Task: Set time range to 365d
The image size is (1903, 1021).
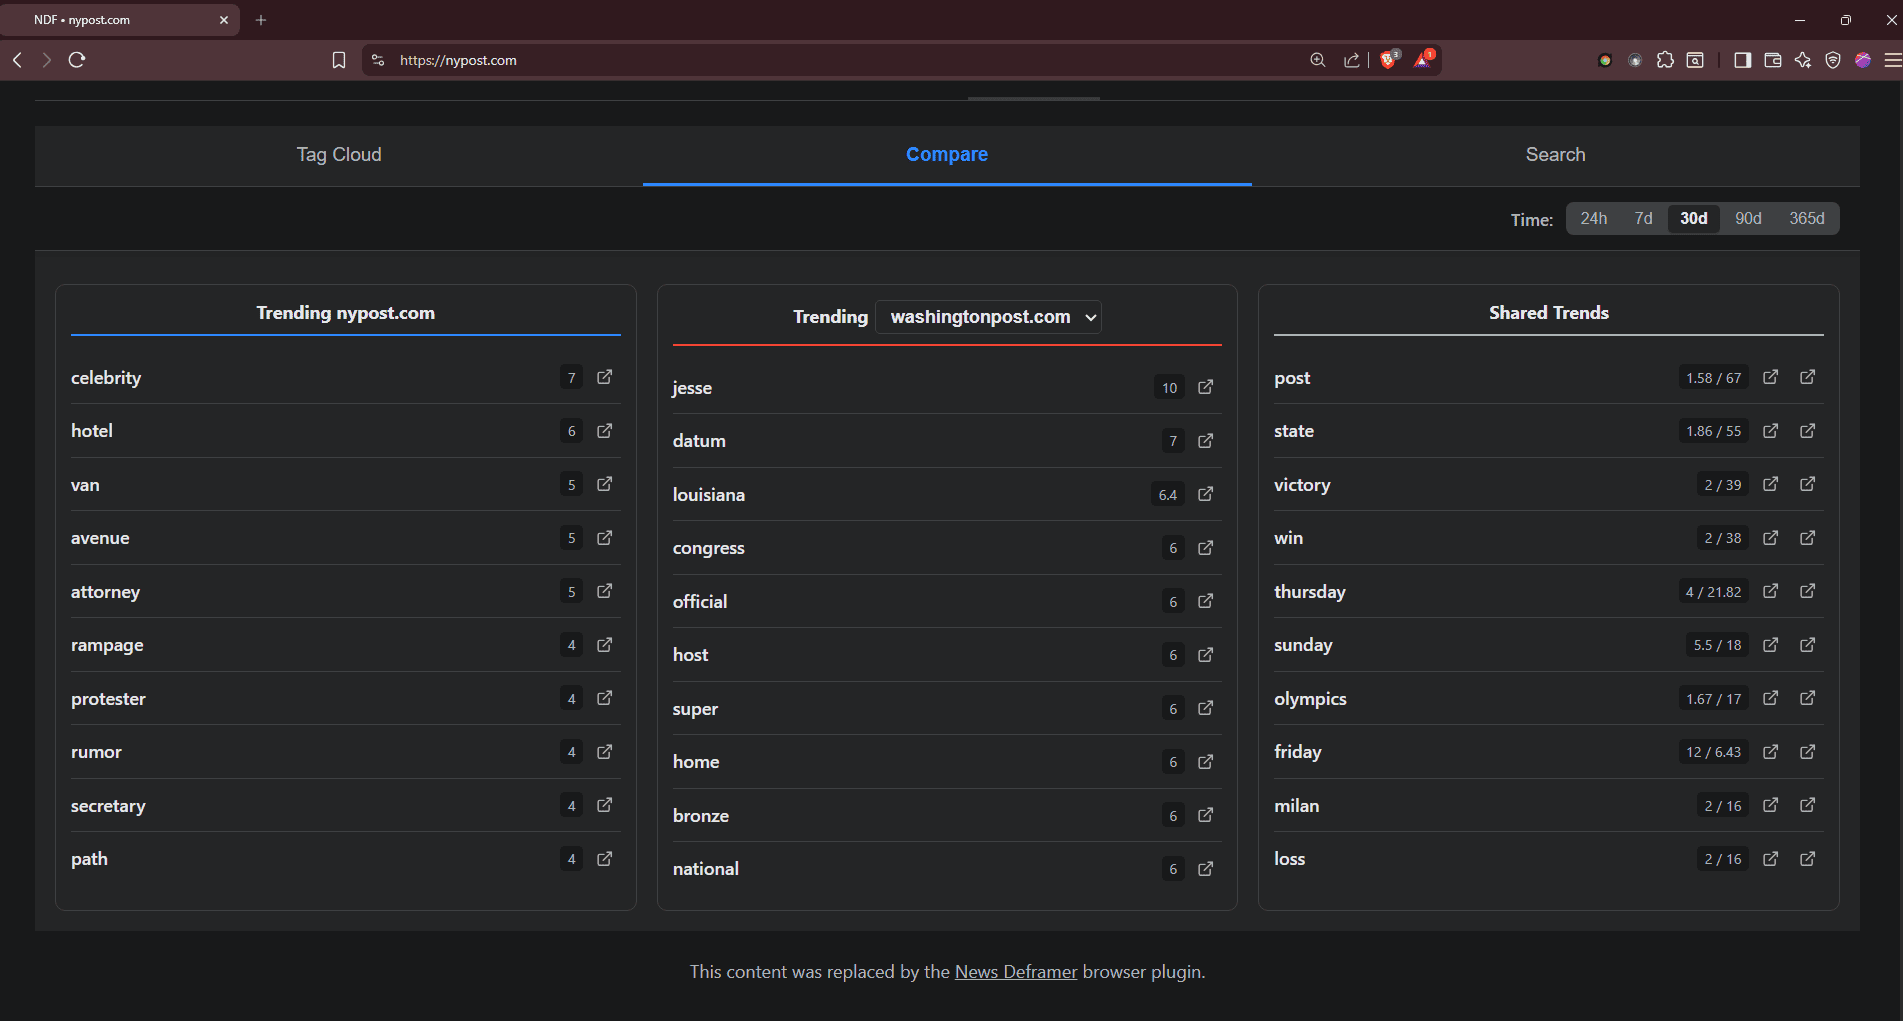Action: coord(1806,218)
